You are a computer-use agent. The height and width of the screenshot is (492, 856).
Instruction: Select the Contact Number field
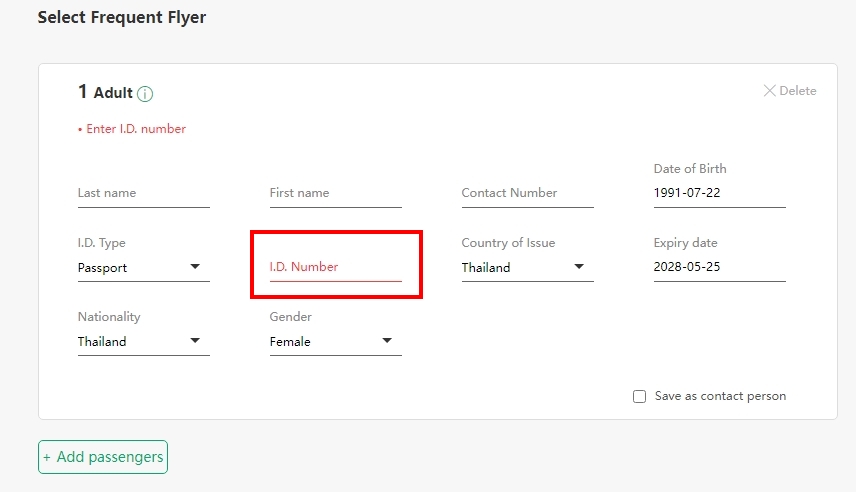click(x=527, y=193)
